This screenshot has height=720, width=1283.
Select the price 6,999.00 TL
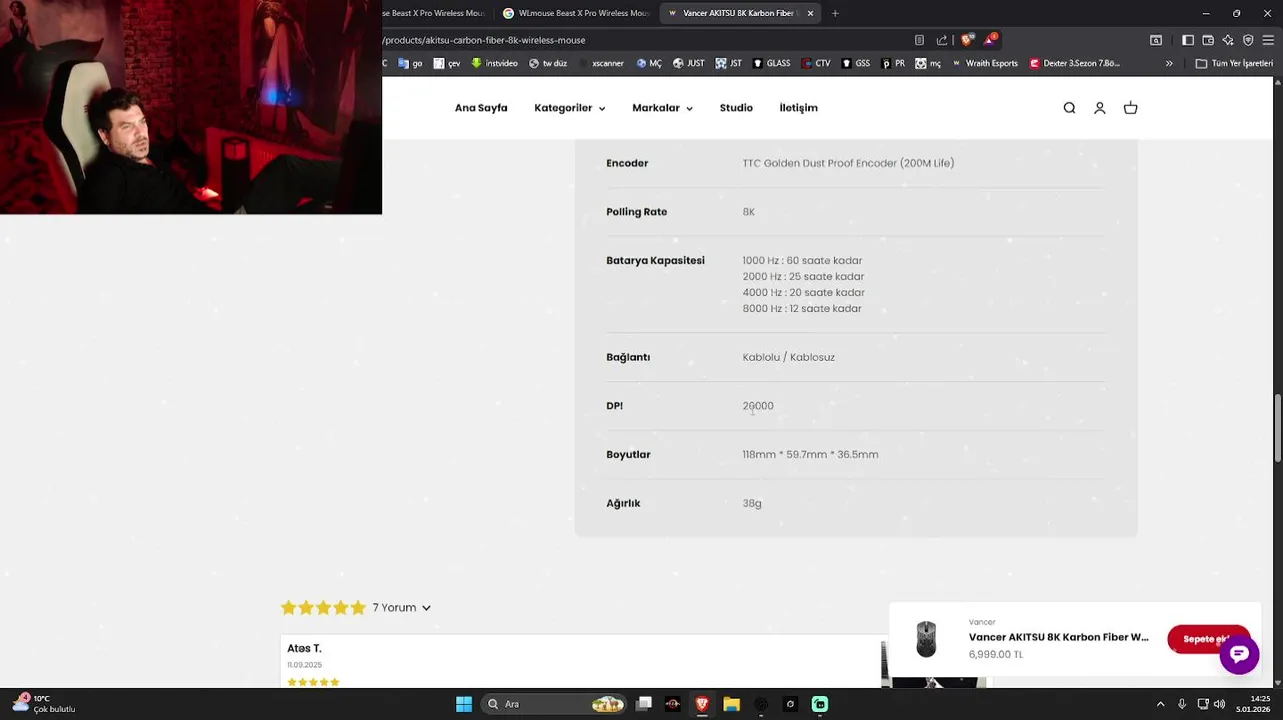[995, 655]
